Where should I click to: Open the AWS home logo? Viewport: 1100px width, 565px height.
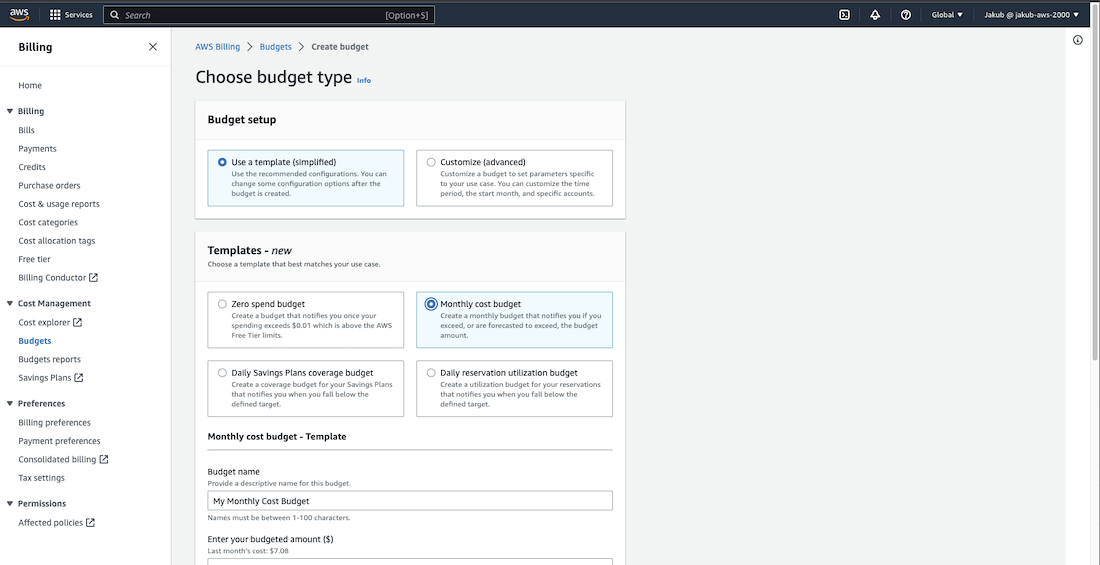point(19,14)
